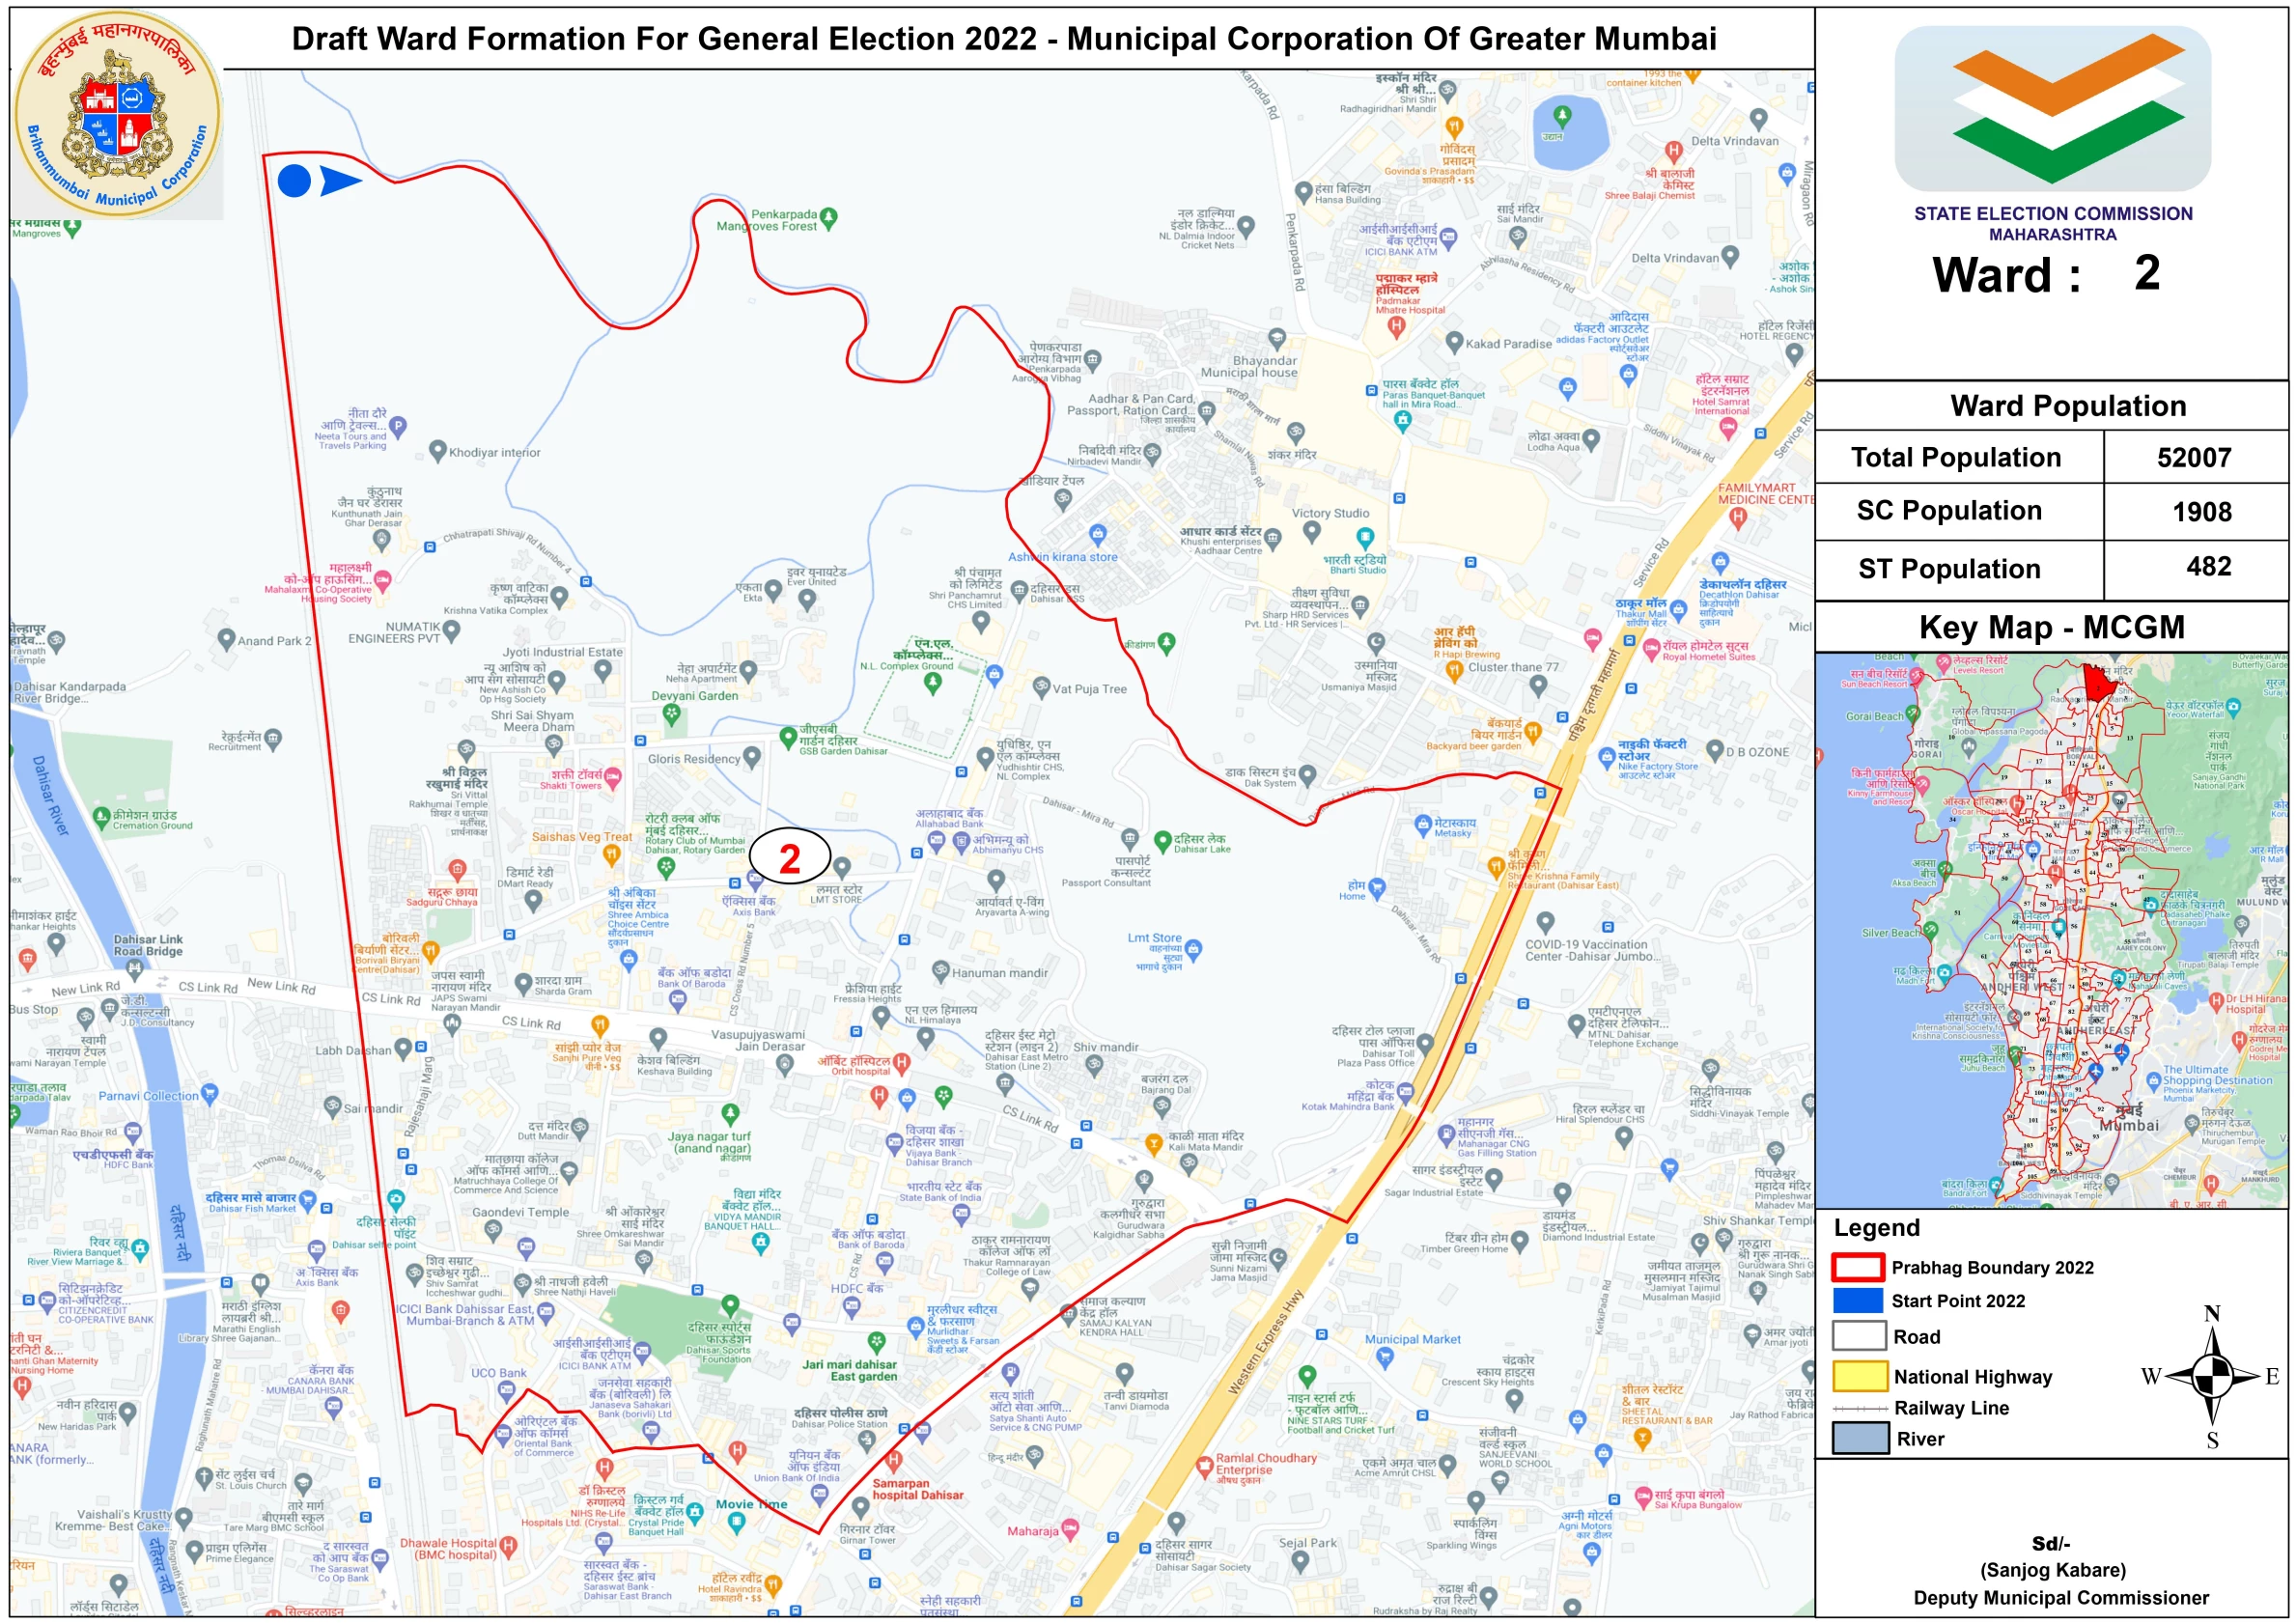This screenshot has height=1623, width=2296.
Task: Click the Dhawale Hospital marker icon
Action: 508,1546
